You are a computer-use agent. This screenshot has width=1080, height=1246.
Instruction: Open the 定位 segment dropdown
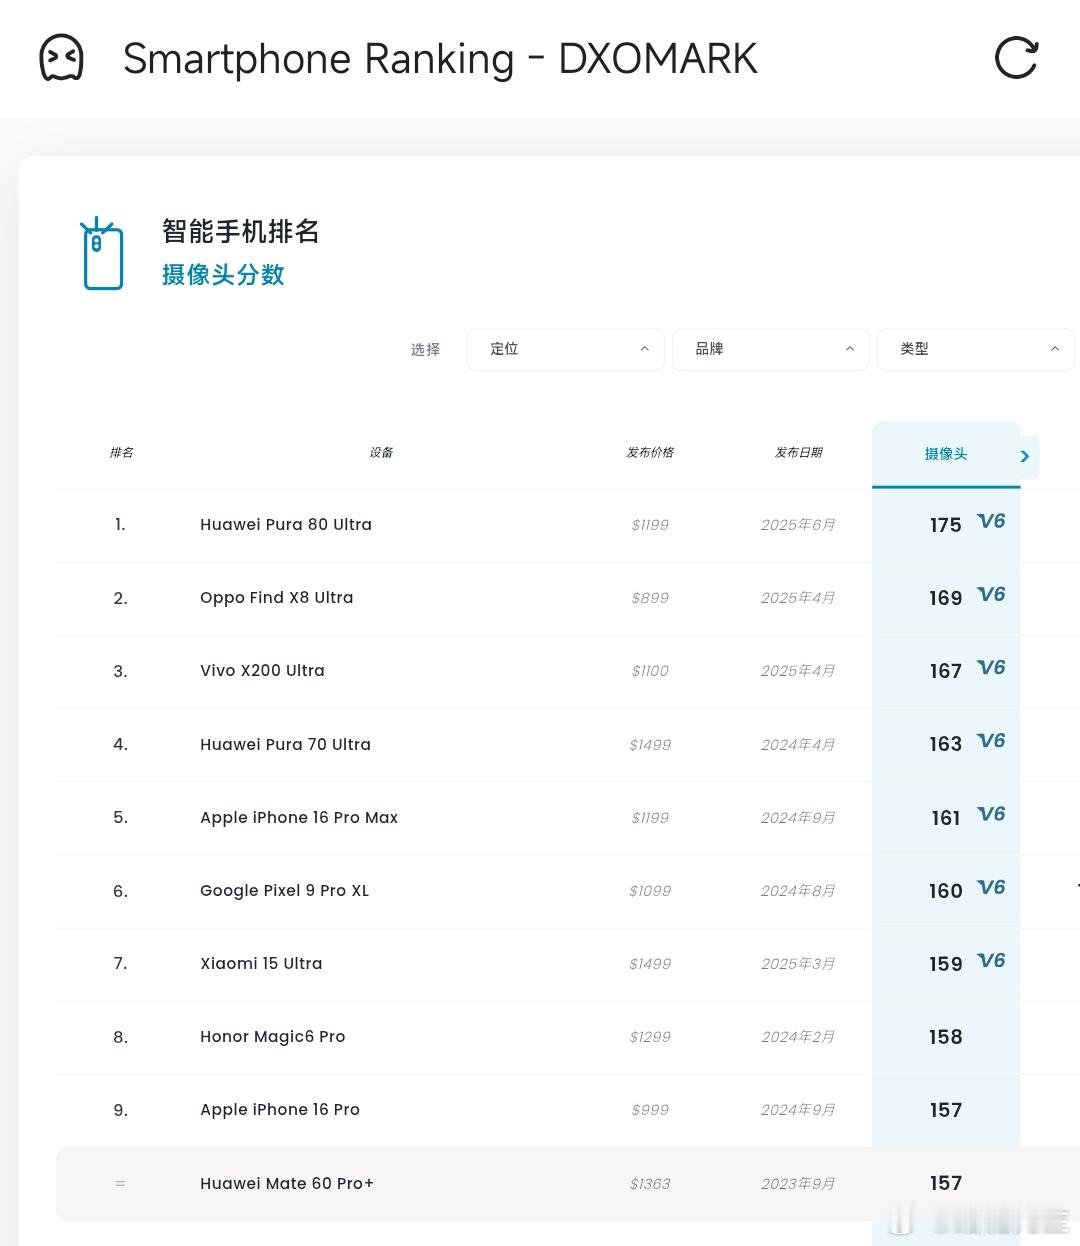(x=566, y=349)
